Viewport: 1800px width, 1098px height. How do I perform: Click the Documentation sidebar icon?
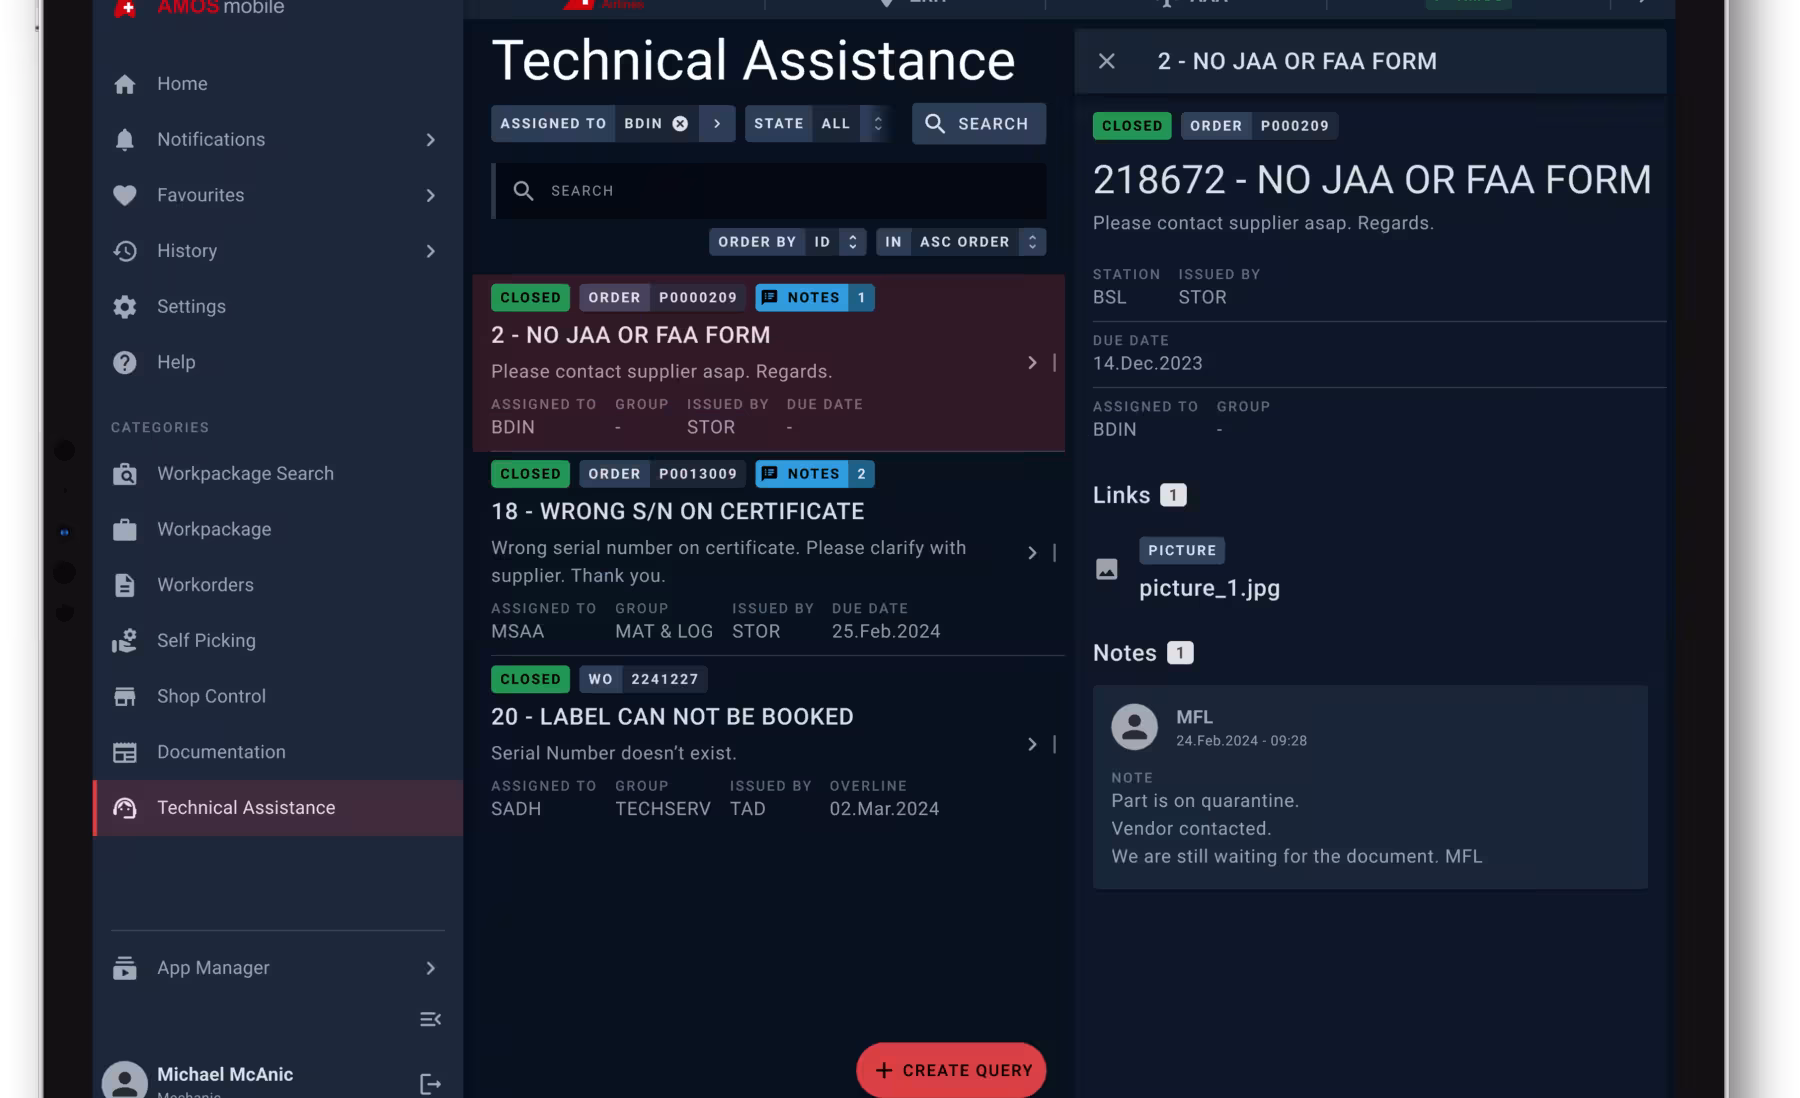(125, 751)
